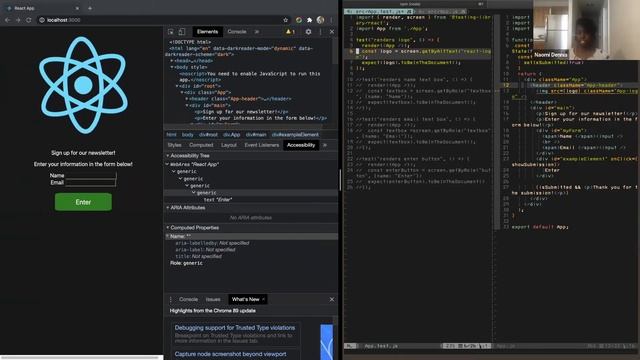Open the Computed pane tab

click(201, 145)
